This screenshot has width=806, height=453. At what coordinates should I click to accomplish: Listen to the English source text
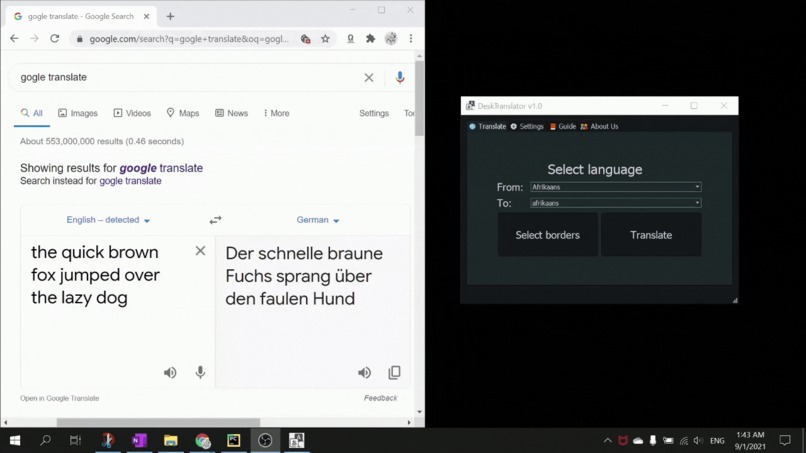click(x=170, y=372)
